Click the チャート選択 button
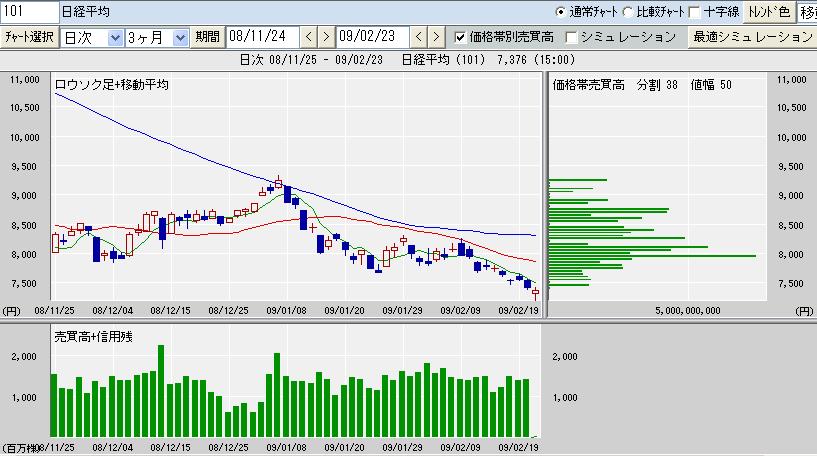The image size is (817, 456). [29, 37]
